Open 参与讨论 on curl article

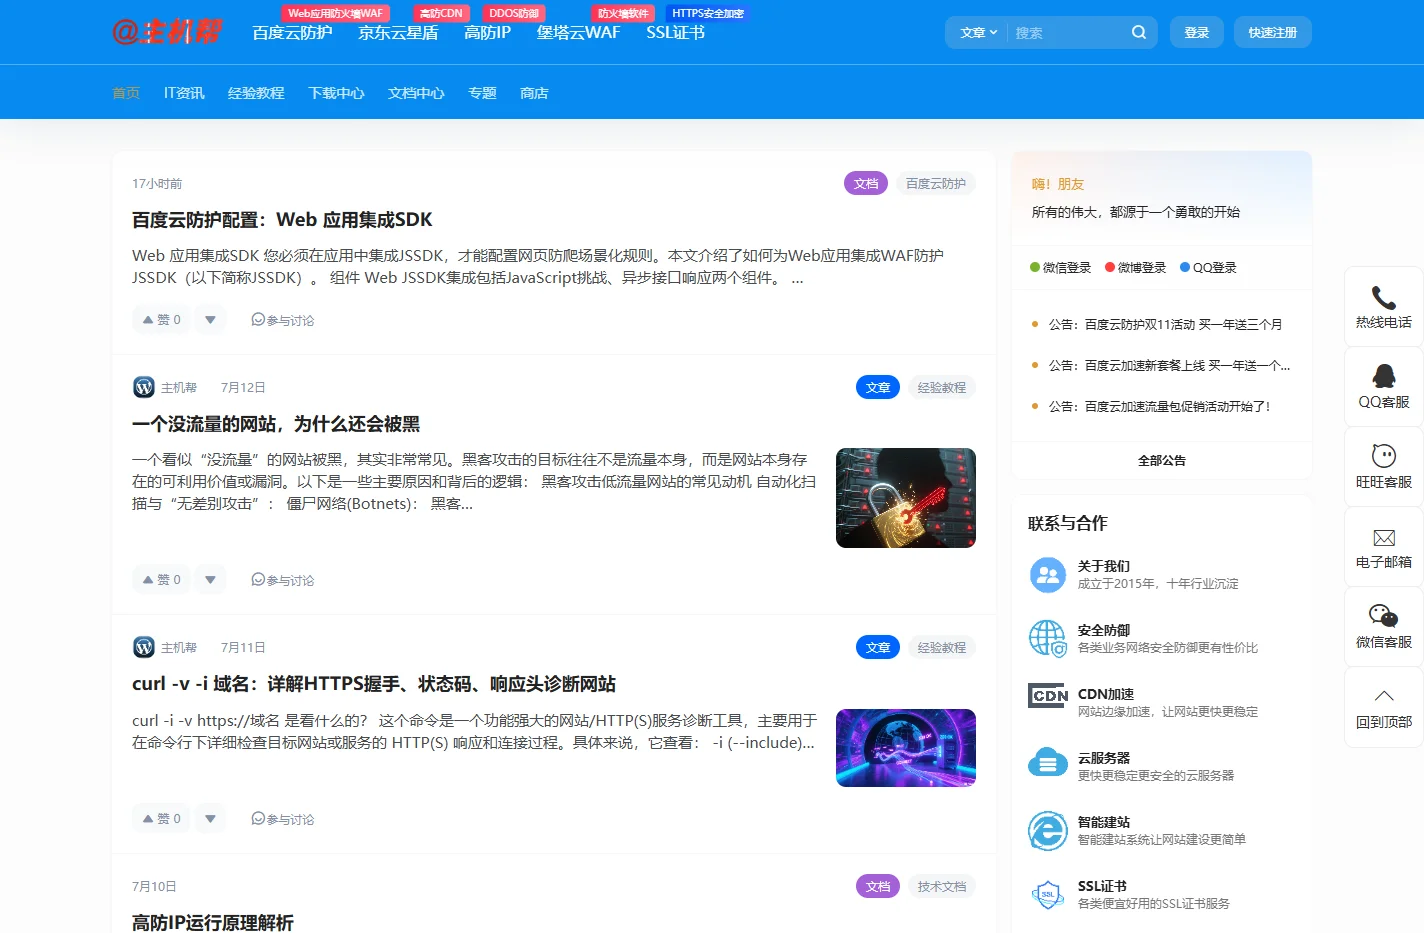(x=283, y=819)
